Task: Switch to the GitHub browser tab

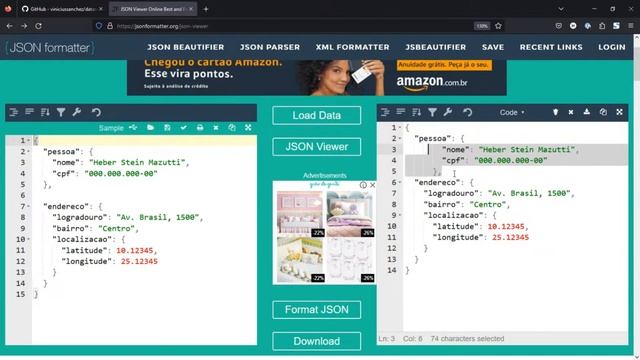Action: click(x=61, y=9)
